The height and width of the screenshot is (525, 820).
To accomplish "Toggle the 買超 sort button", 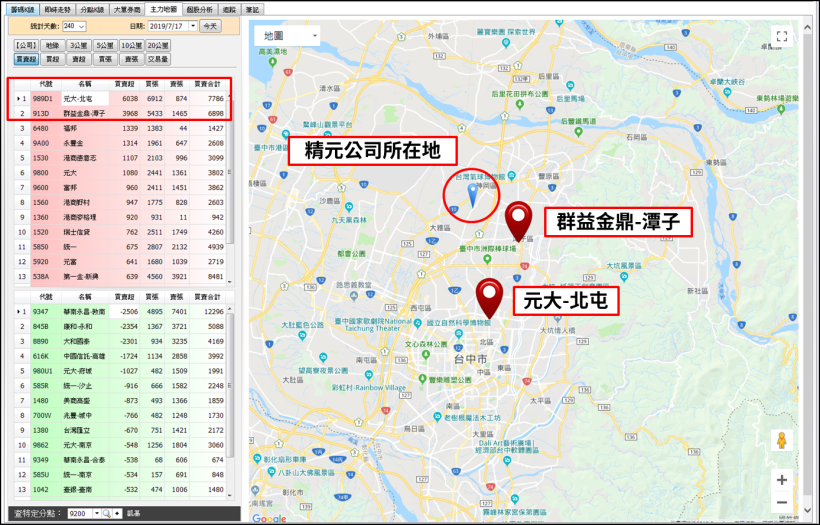I will point(52,59).
